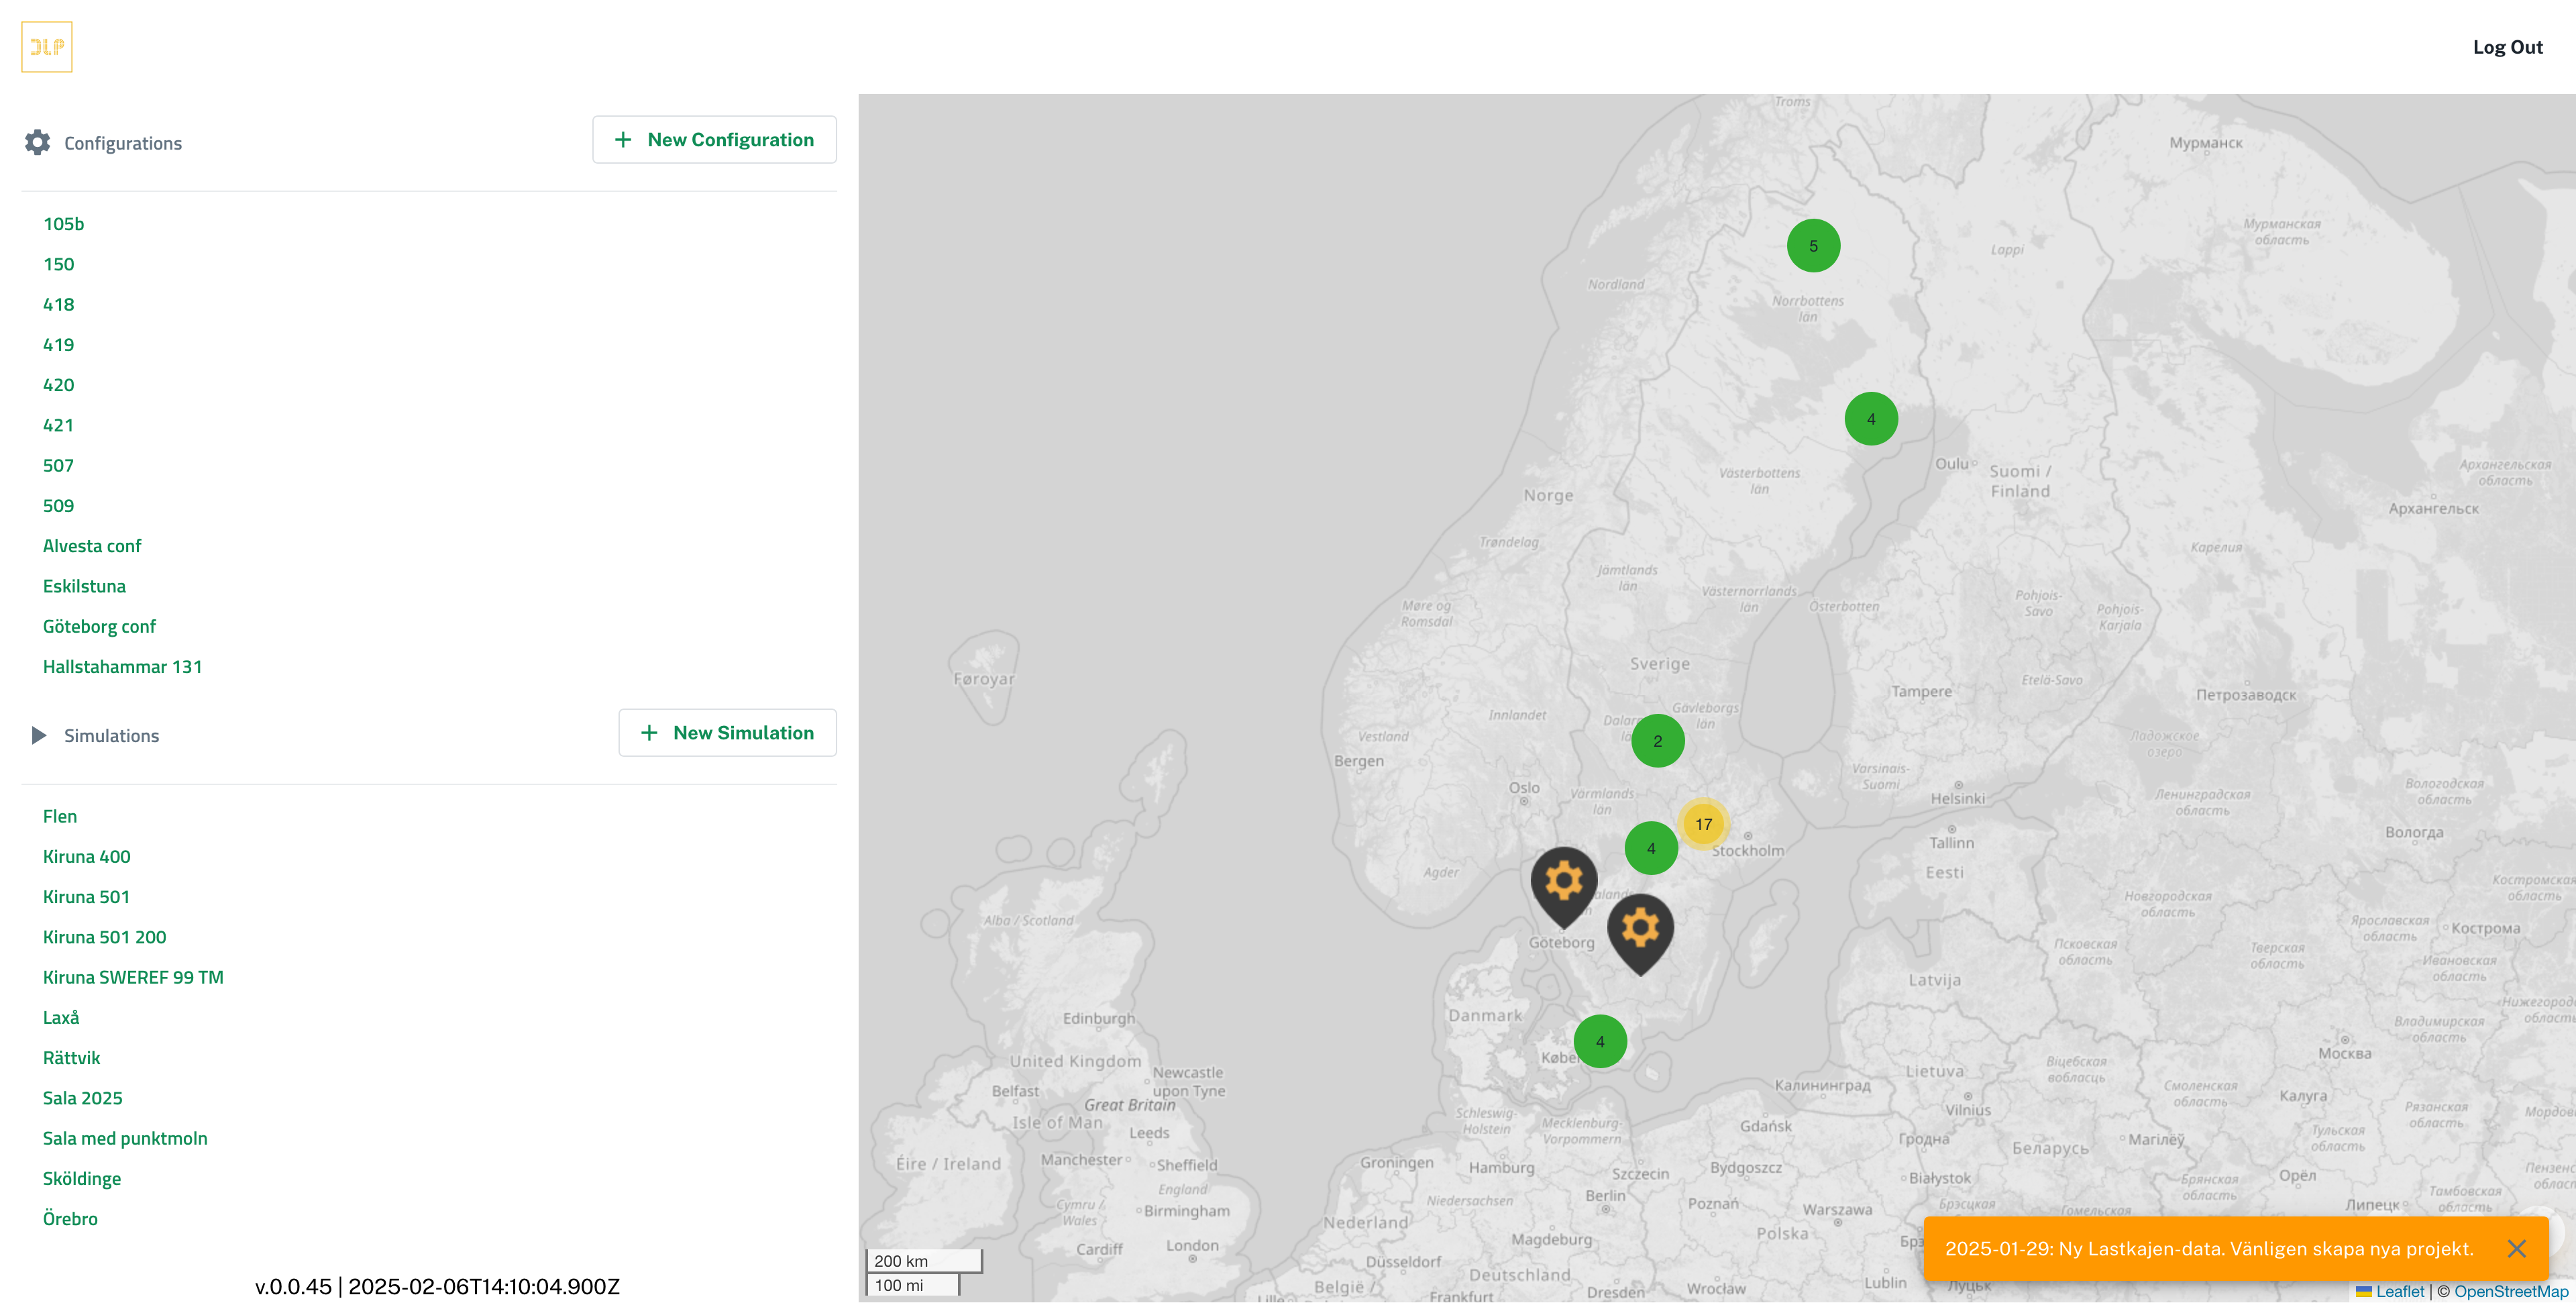2576x1303 pixels.
Task: Select configuration 419
Action: [58, 345]
